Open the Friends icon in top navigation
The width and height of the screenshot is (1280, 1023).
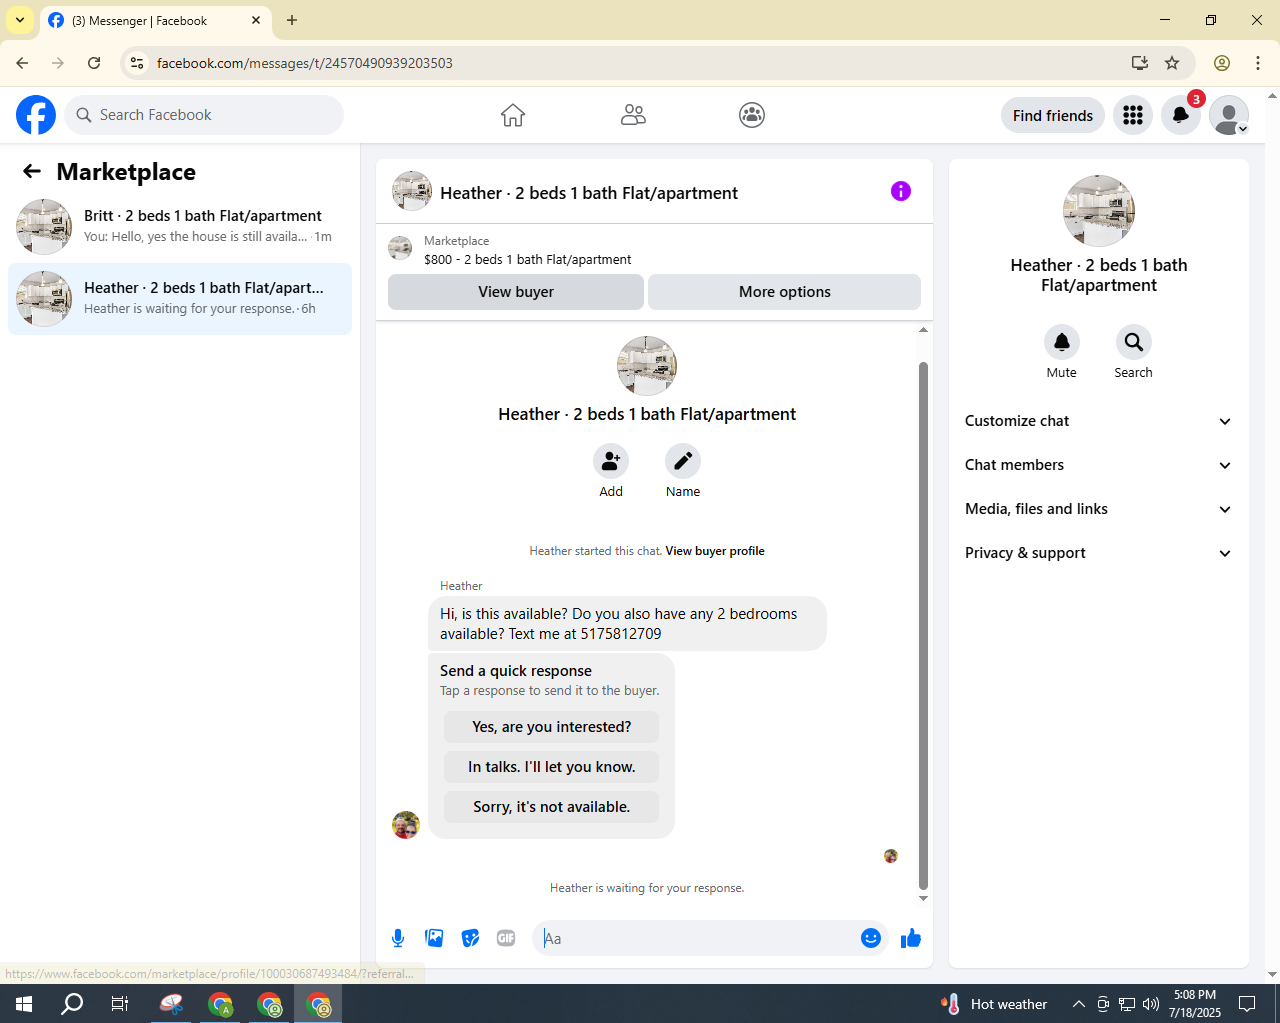click(633, 115)
